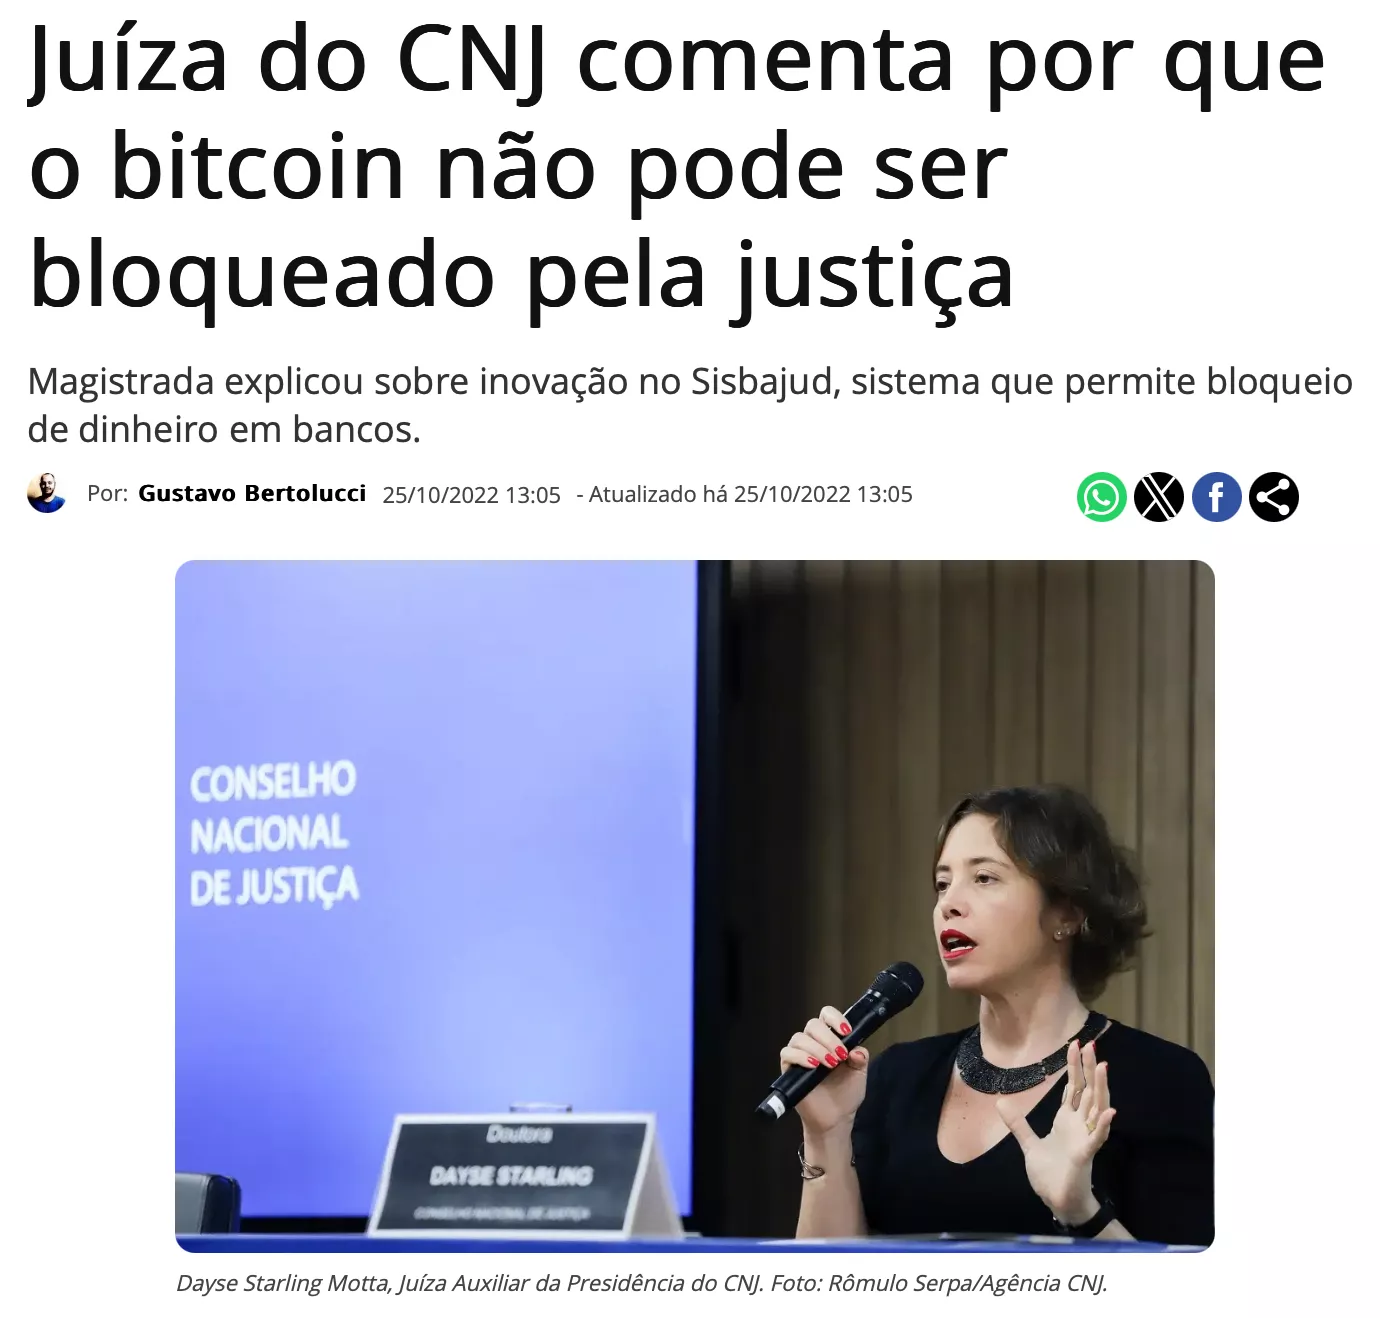Share the article on X (Twitter)
1380x1318 pixels.
coord(1159,496)
